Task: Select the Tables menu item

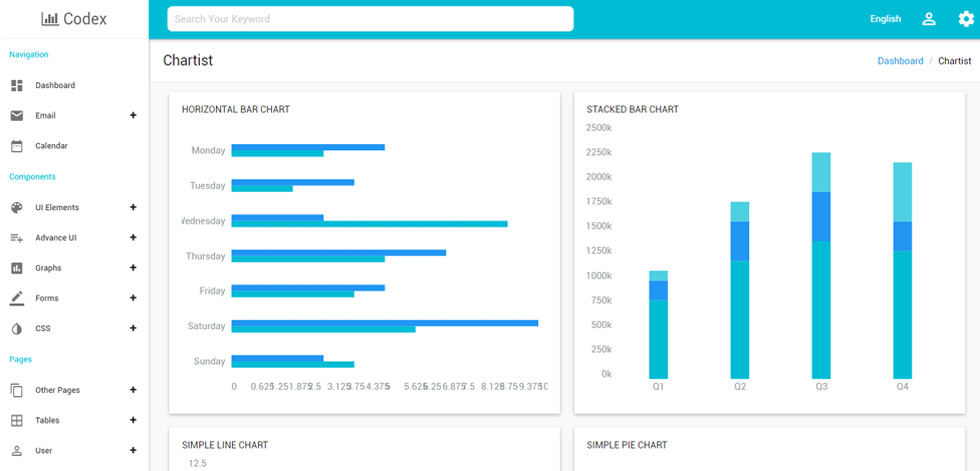Action: coord(74,420)
